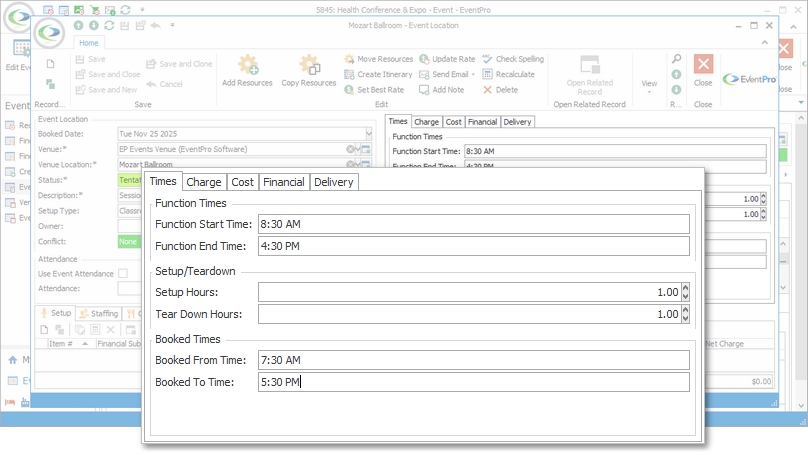This screenshot has width=808, height=455.
Task: Click the clone record icon below New
Action: point(50,83)
